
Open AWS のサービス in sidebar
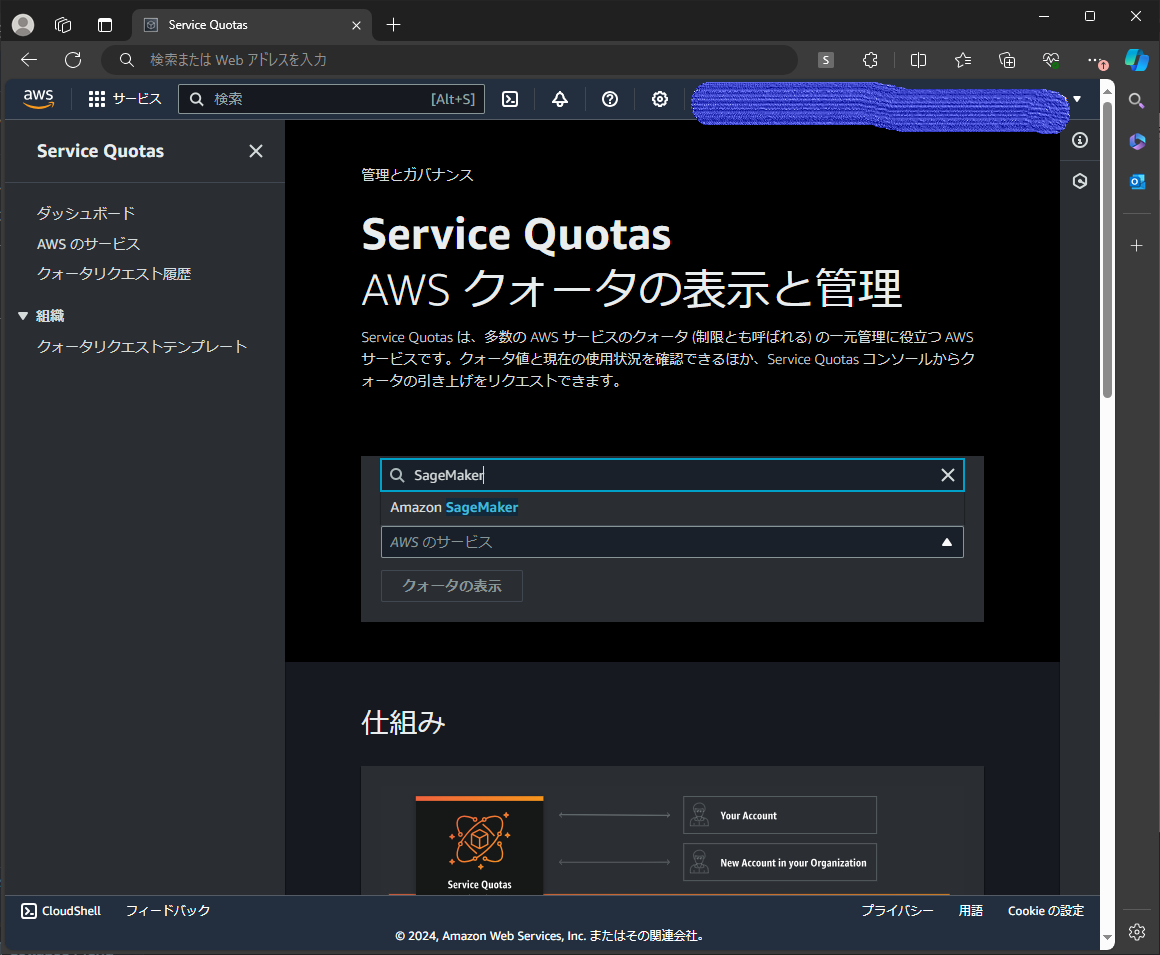88,244
